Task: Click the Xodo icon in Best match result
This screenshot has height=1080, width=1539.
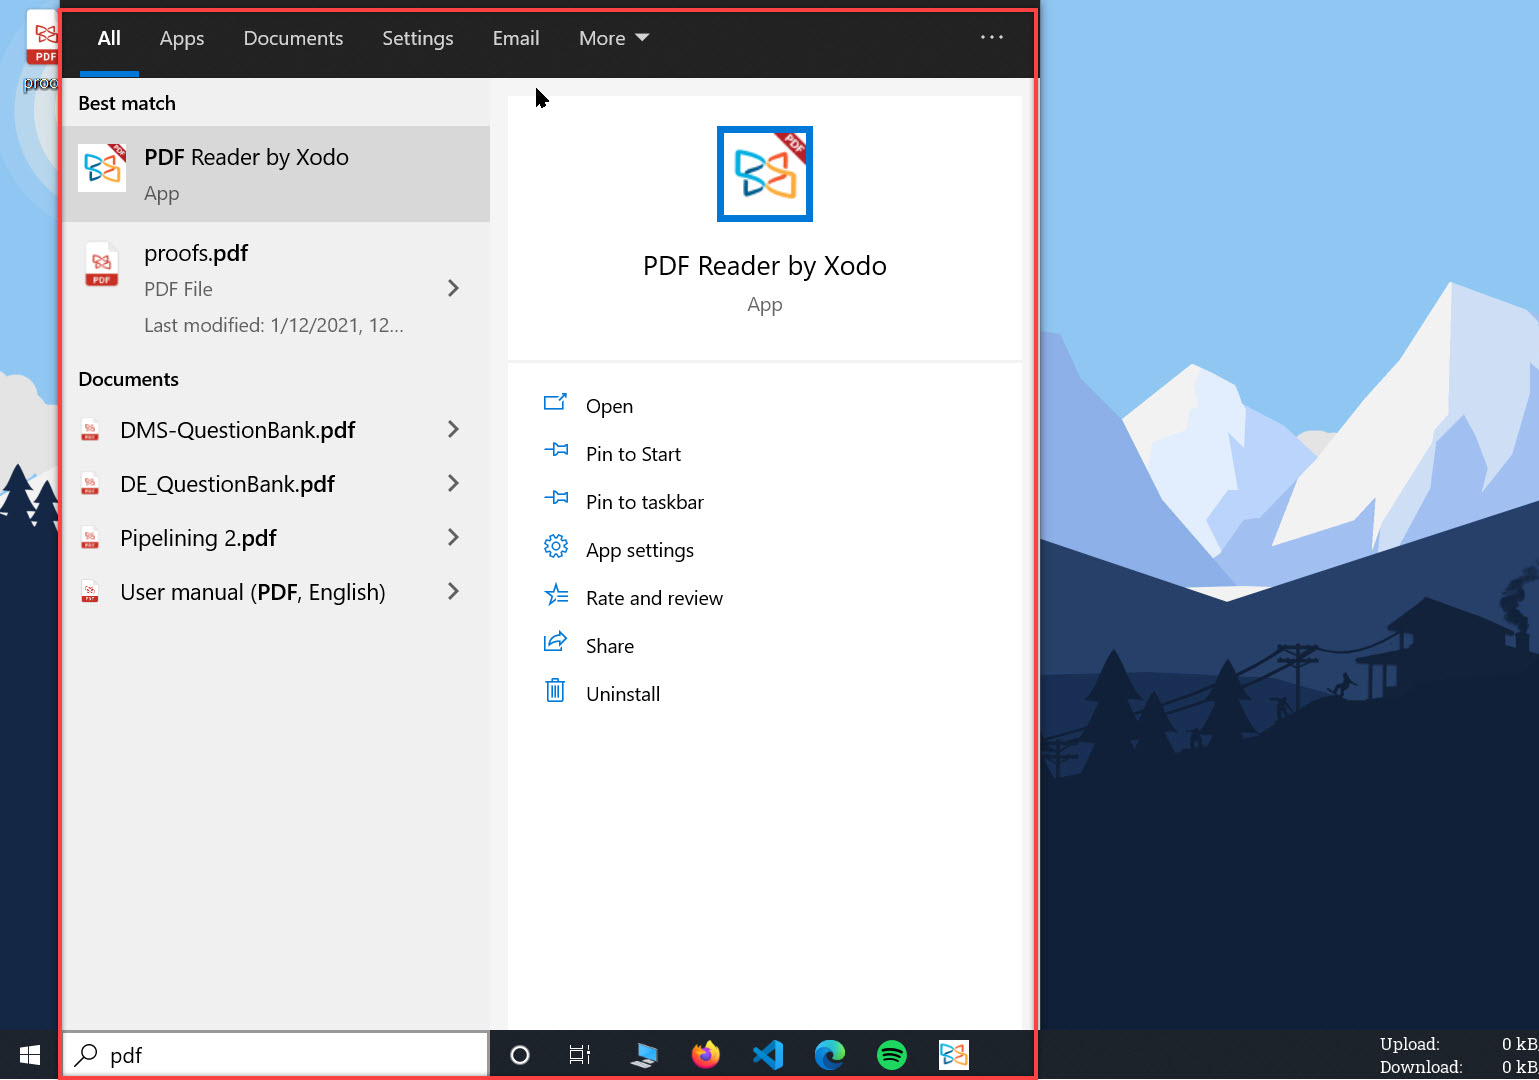Action: point(102,167)
